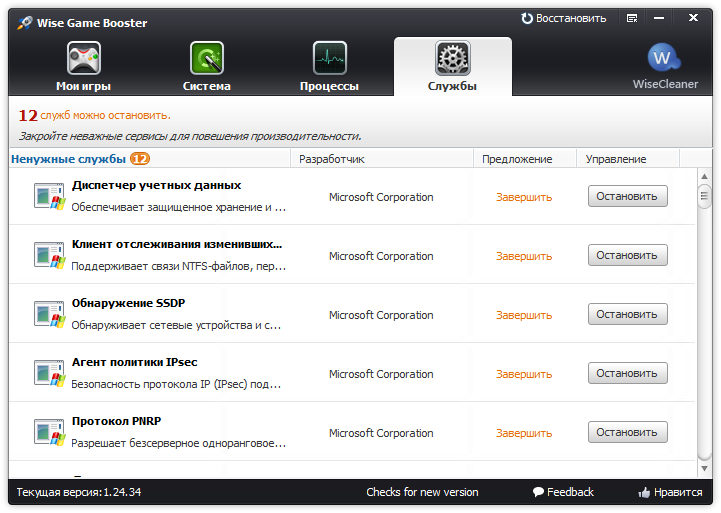Viewport: 721px width, 513px height.
Task: Open the Processes monitor icon
Action: pos(329,59)
